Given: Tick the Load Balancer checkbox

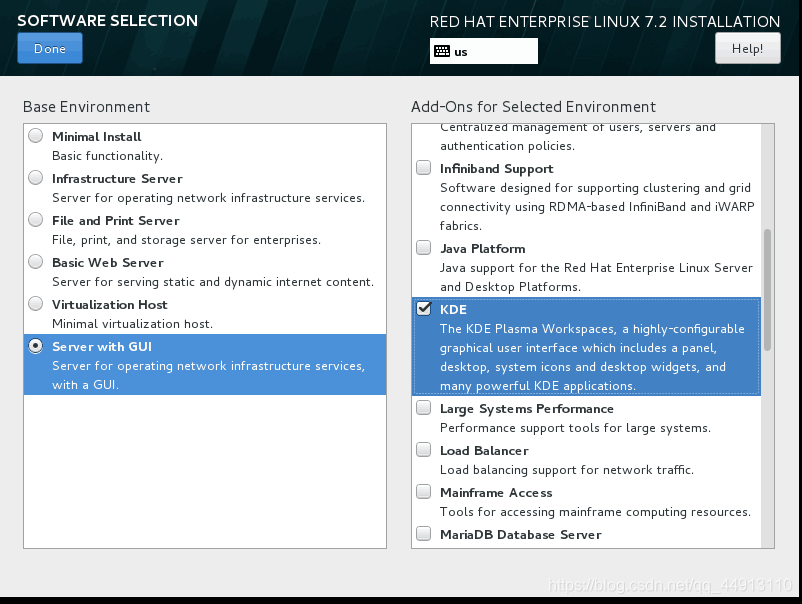Looking at the screenshot, I should tap(424, 450).
